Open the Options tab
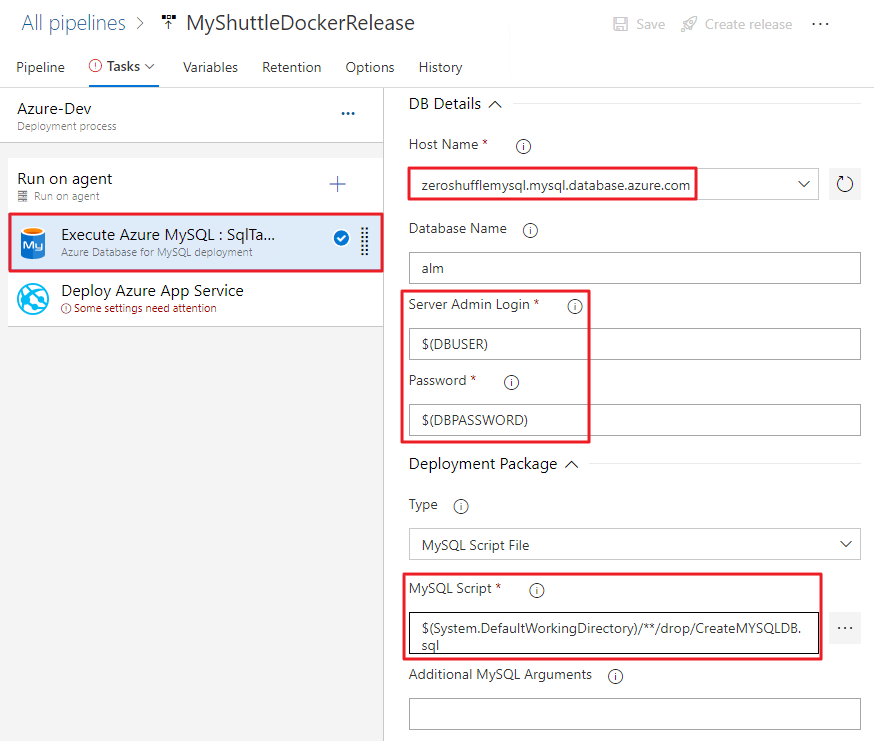The image size is (874, 741). [370, 67]
